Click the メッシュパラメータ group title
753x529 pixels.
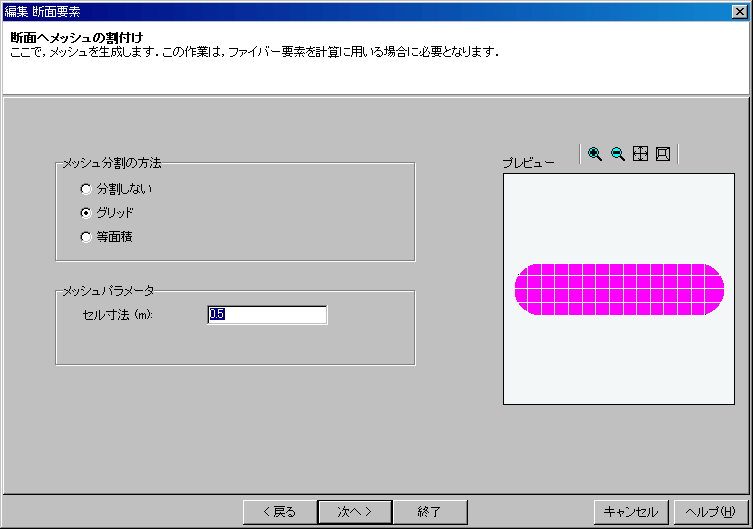coord(109,290)
